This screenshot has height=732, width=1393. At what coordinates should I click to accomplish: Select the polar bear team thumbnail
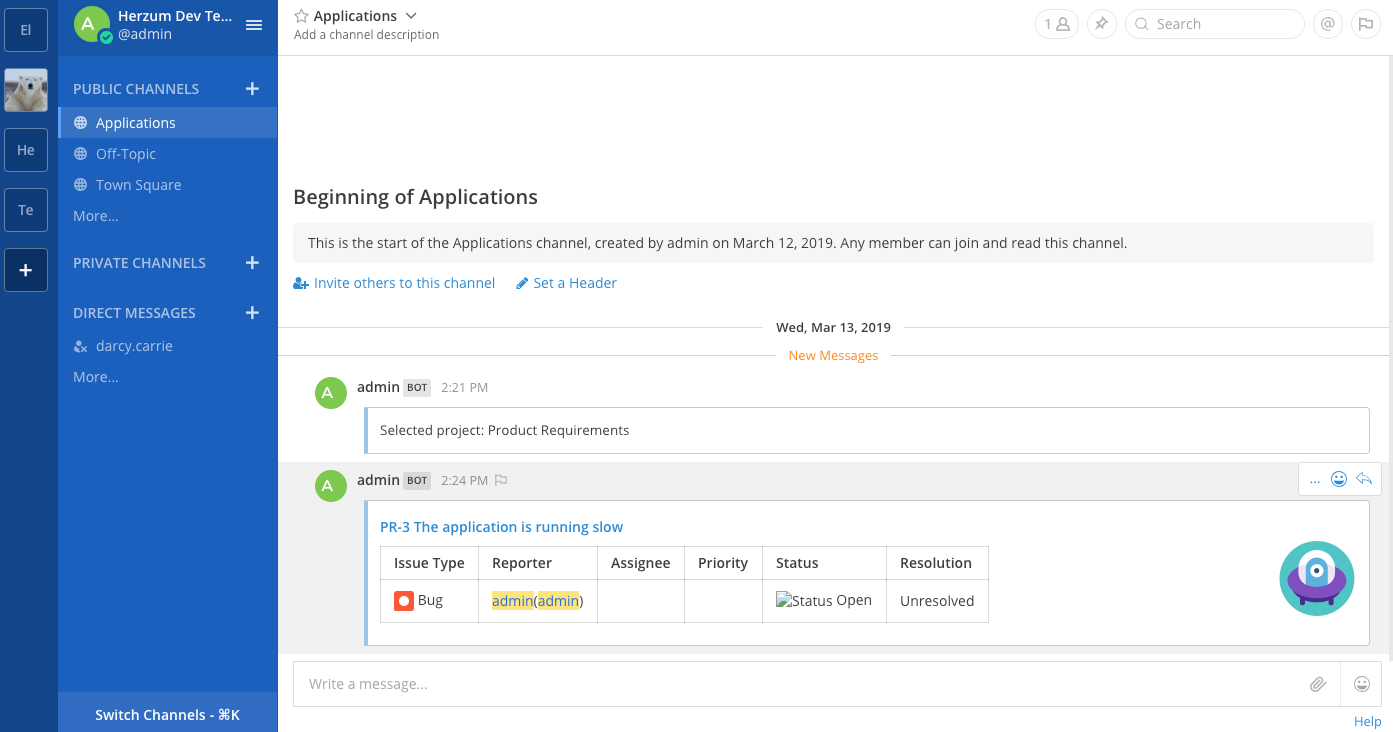tap(26, 90)
